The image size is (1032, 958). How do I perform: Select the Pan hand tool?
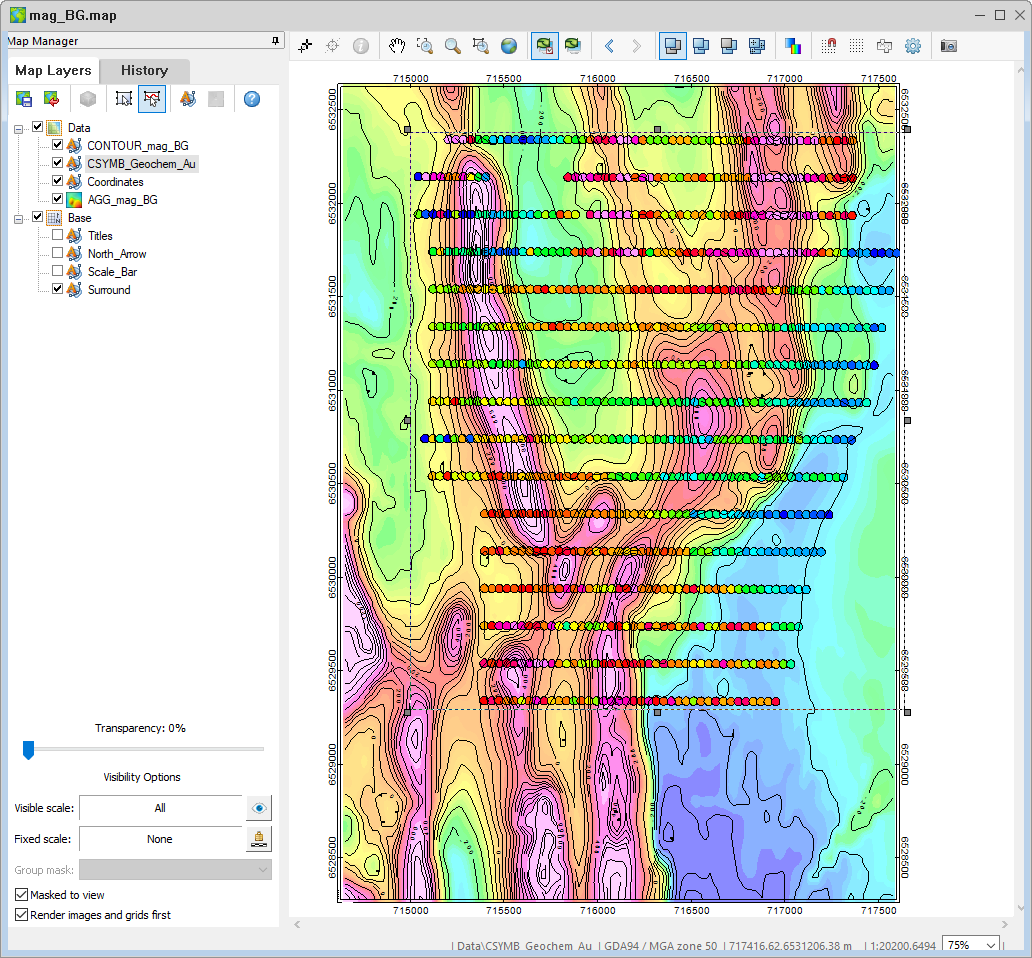pyautogui.click(x=396, y=46)
